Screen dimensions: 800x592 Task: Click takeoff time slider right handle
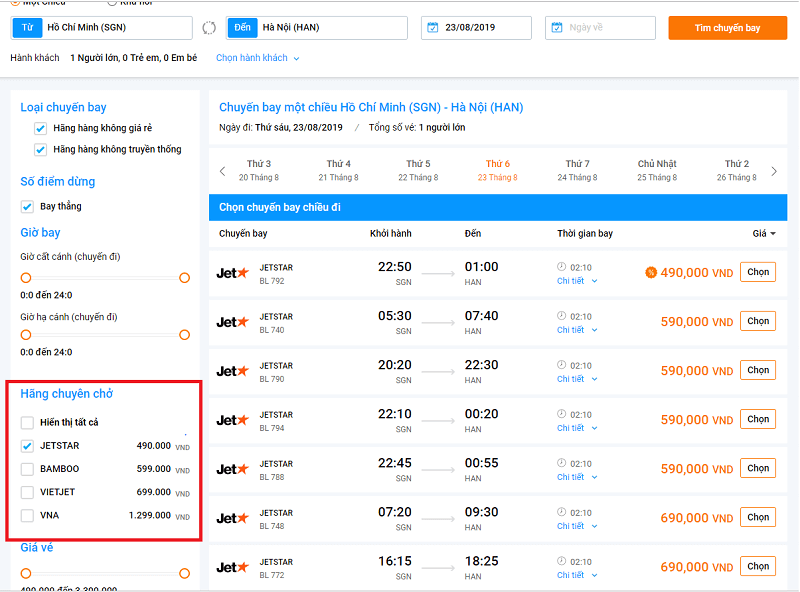185,278
